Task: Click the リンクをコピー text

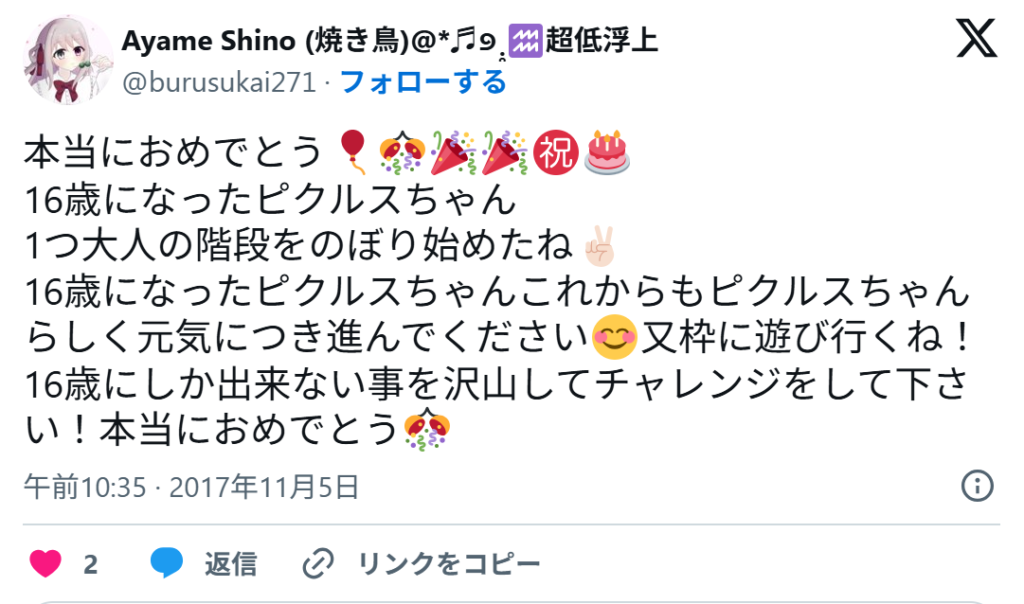Action: pos(449,564)
